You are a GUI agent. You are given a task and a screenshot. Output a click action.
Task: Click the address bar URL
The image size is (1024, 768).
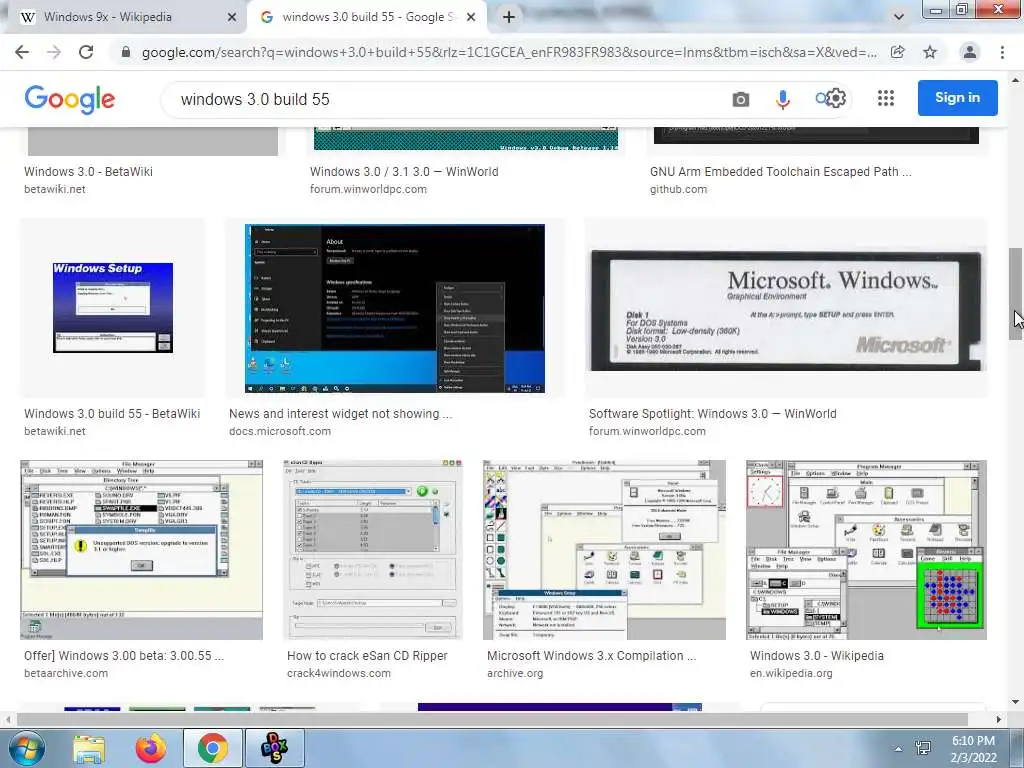[x=509, y=52]
